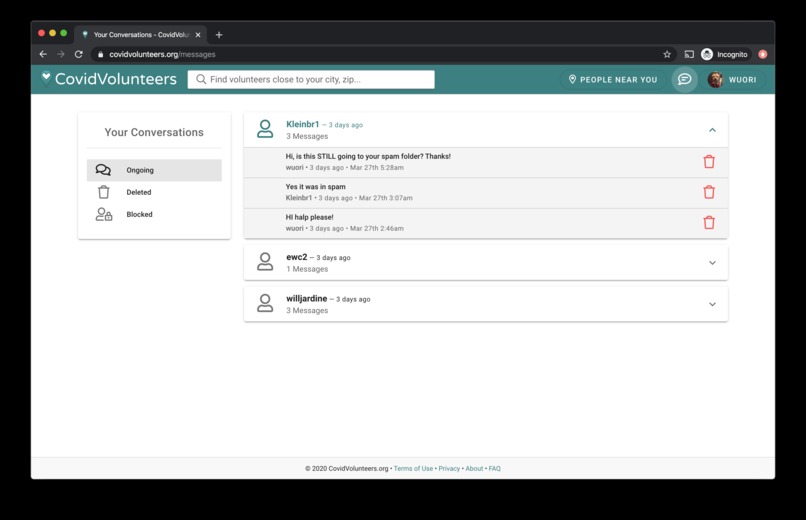Click the WUORI profile avatar
Image resolution: width=806 pixels, height=520 pixels.
click(x=715, y=80)
